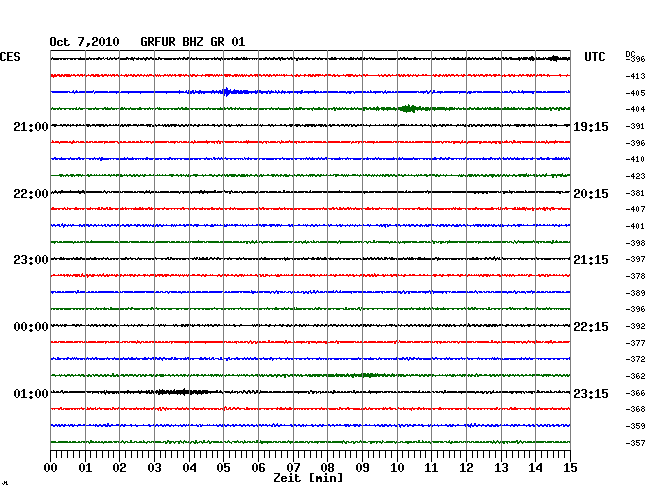Select the DC offset value -398
Image resolution: width=650 pixels, height=494 pixels.
pyautogui.click(x=635, y=243)
